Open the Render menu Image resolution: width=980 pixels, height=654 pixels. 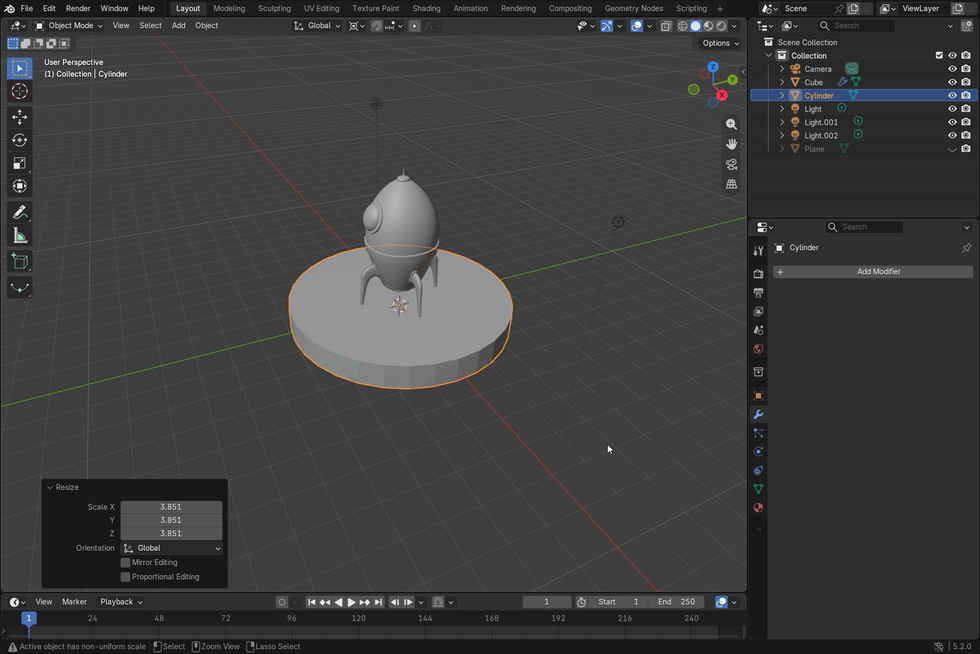pos(78,8)
